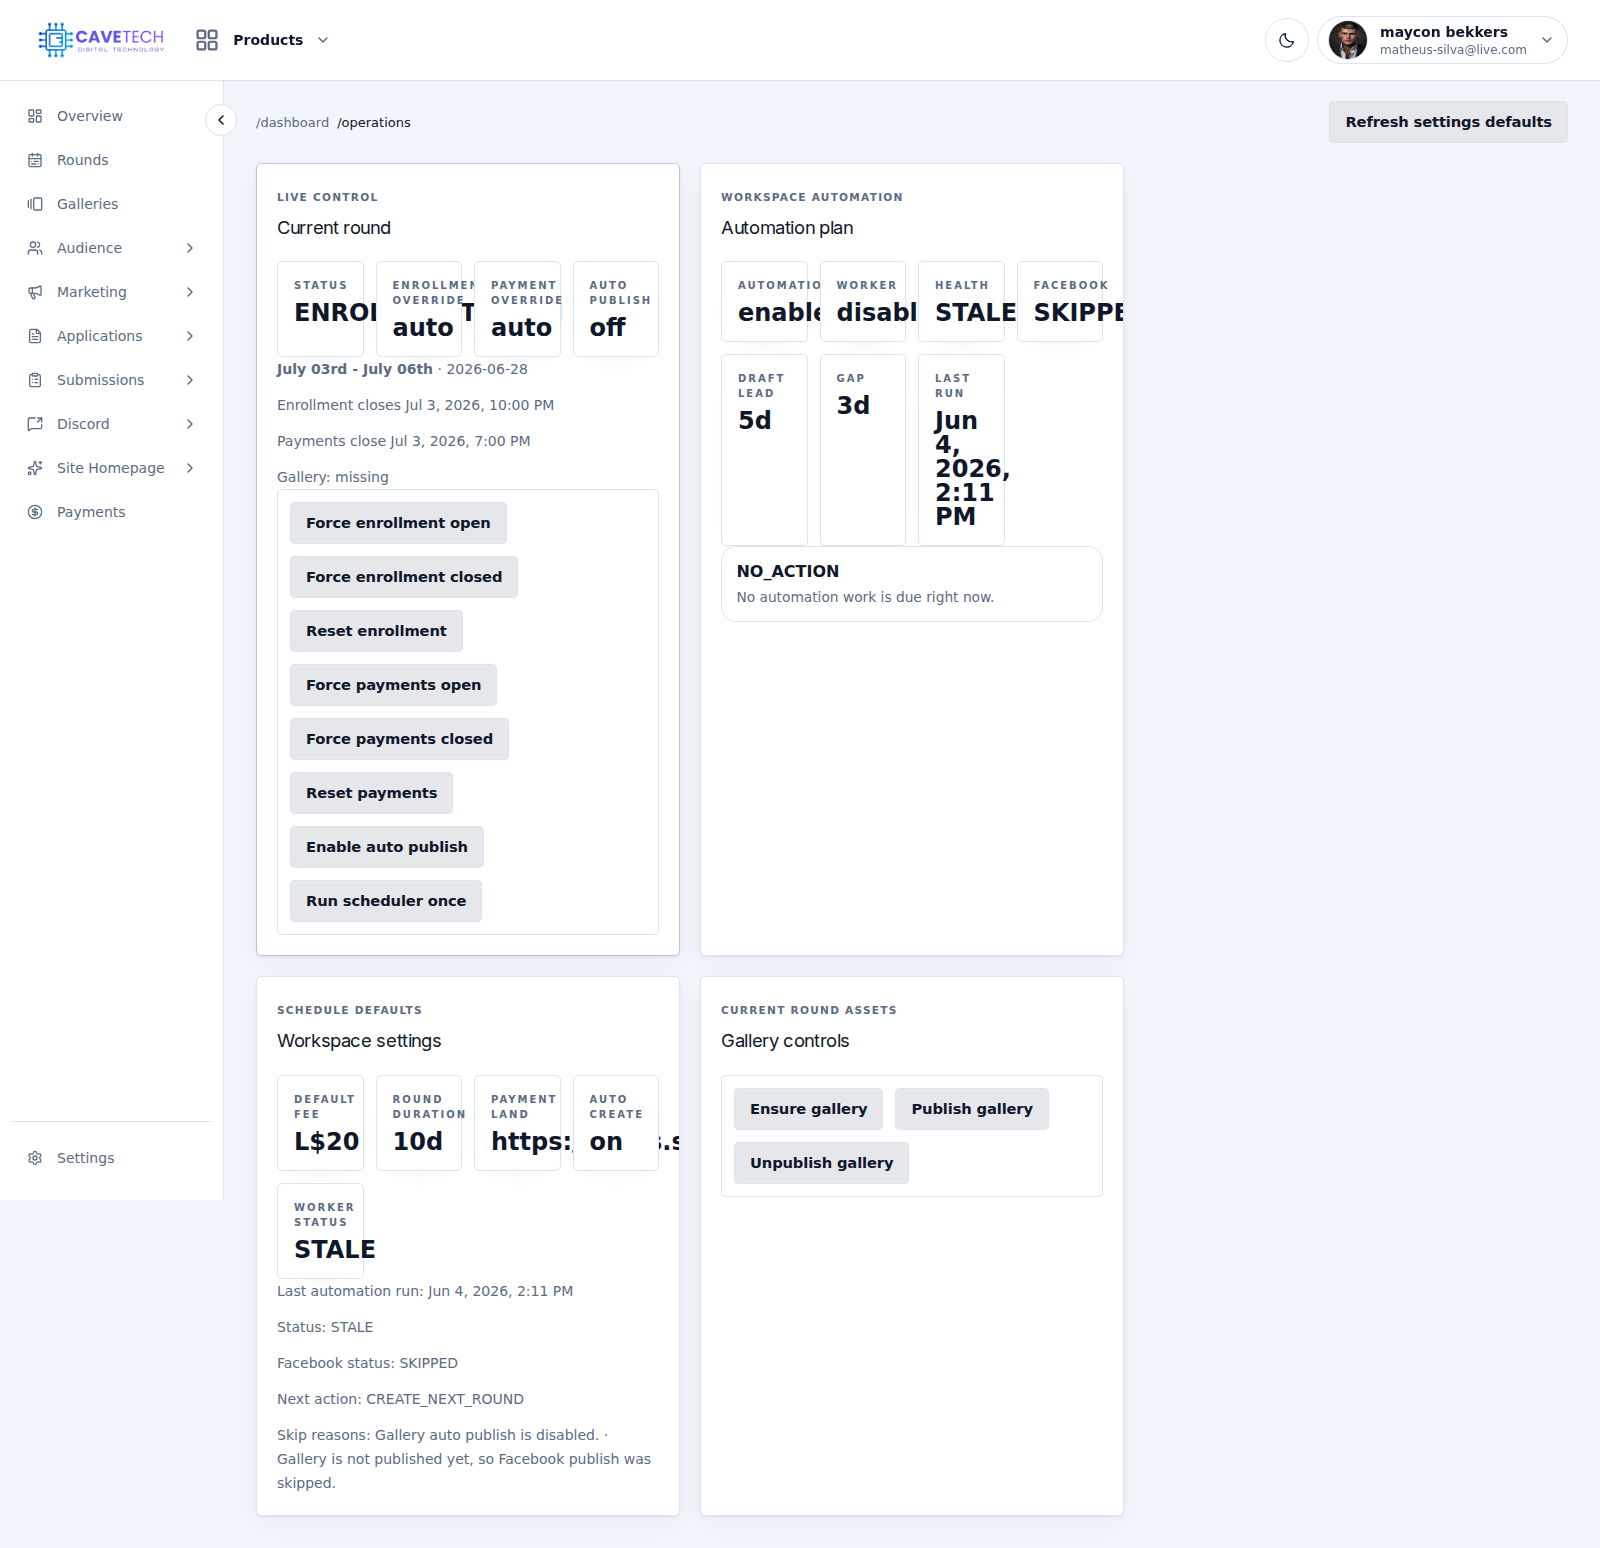The width and height of the screenshot is (1600, 1548).
Task: Click 'Facebook status: SKIPPED' text
Action: pyautogui.click(x=367, y=1363)
